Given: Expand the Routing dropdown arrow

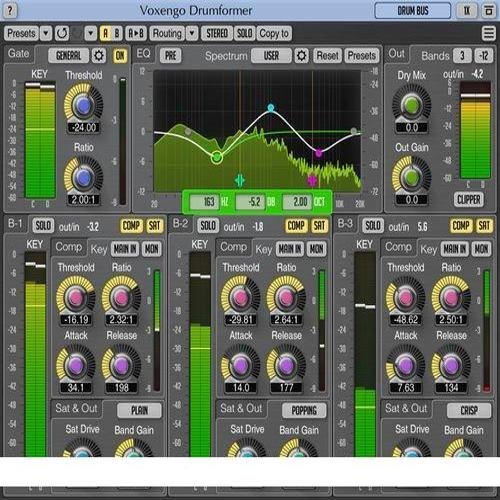Looking at the screenshot, I should pyautogui.click(x=192, y=33).
